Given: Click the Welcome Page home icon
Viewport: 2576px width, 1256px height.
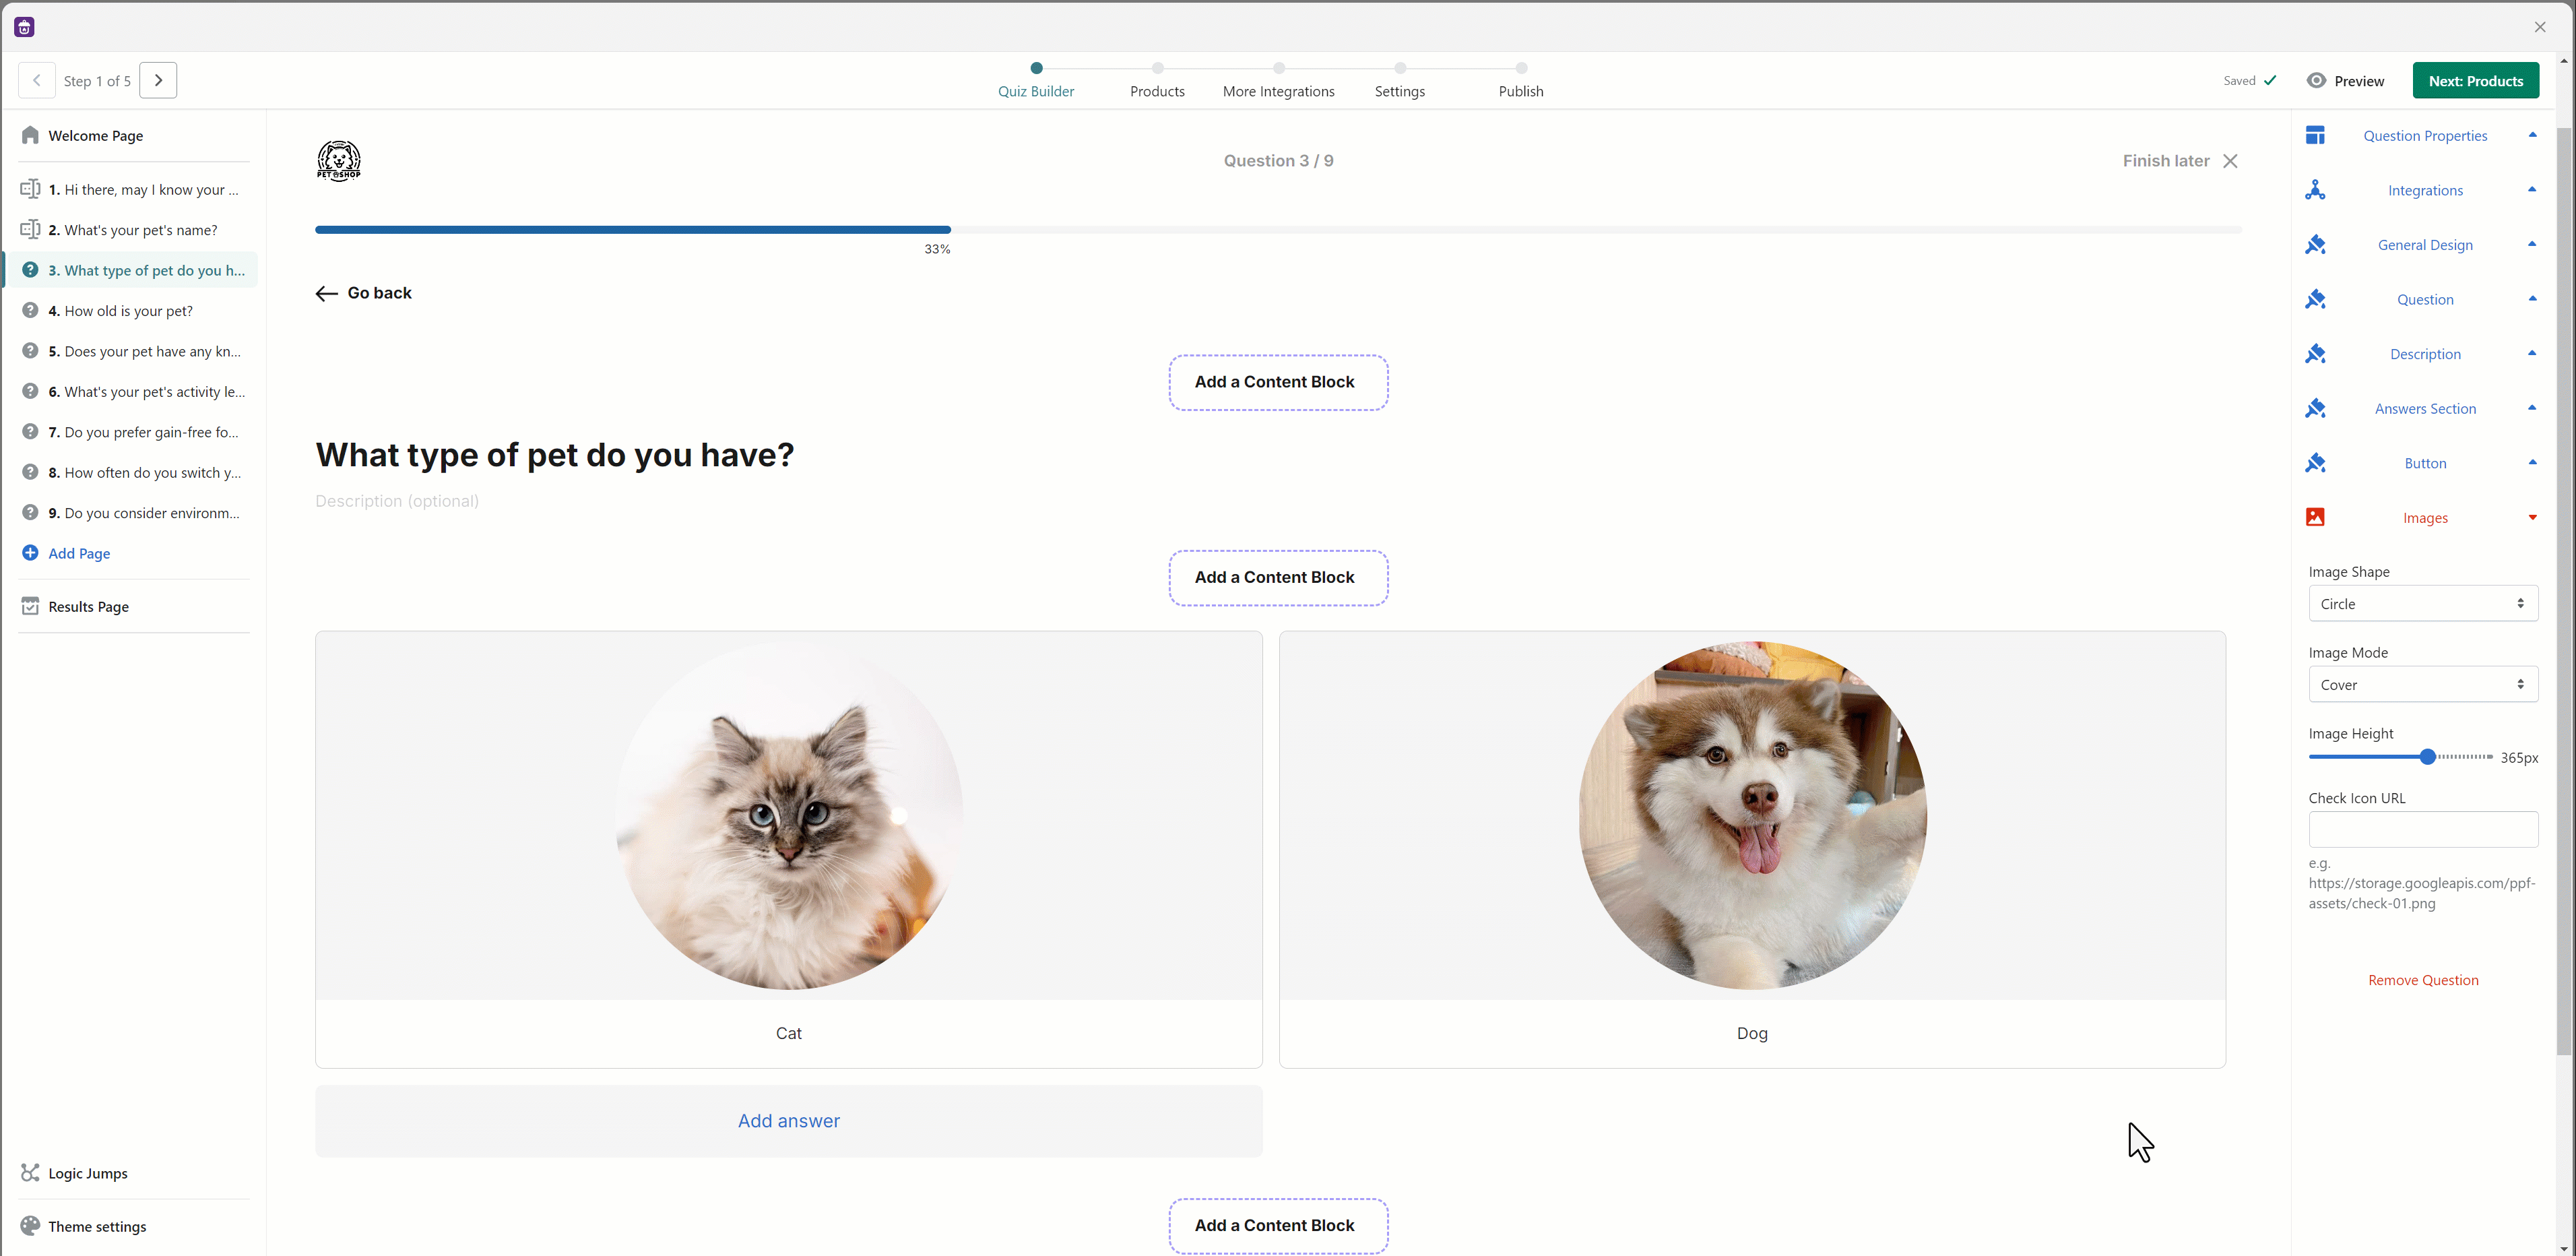Looking at the screenshot, I should 30,135.
